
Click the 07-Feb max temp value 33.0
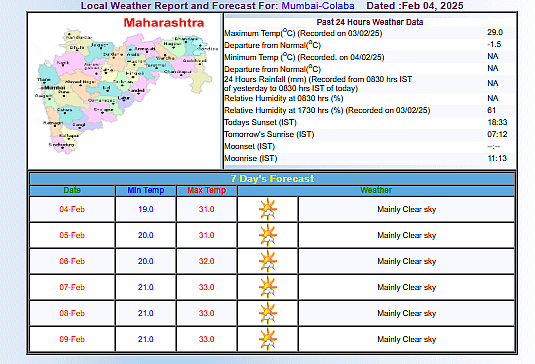point(206,287)
